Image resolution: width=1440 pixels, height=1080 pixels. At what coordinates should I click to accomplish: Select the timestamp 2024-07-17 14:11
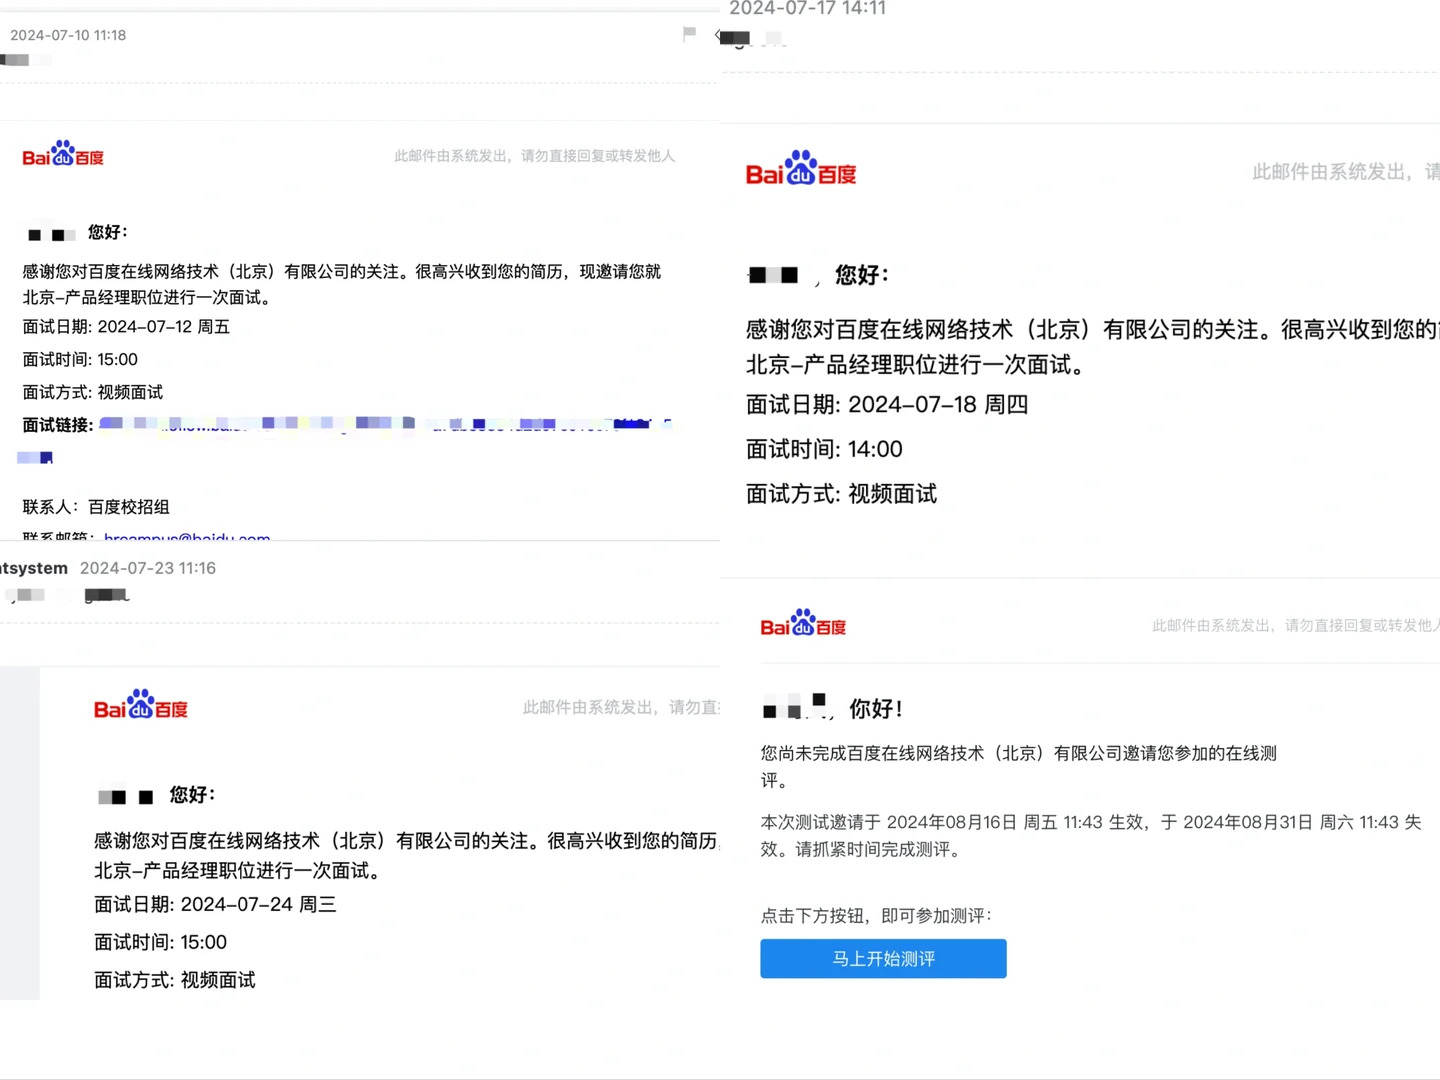(x=808, y=8)
